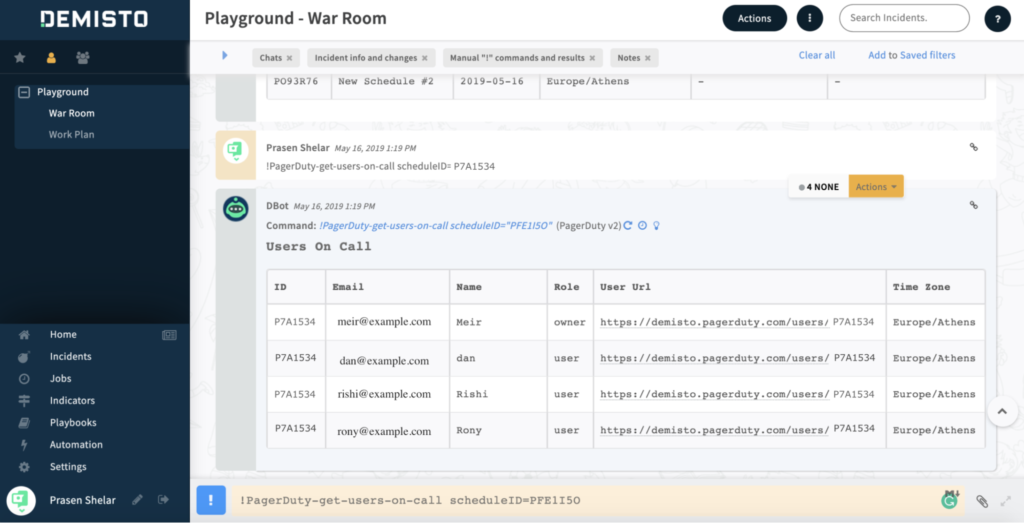Focus the Search Incidents field
Screen dimensions: 1024x523
(903, 18)
